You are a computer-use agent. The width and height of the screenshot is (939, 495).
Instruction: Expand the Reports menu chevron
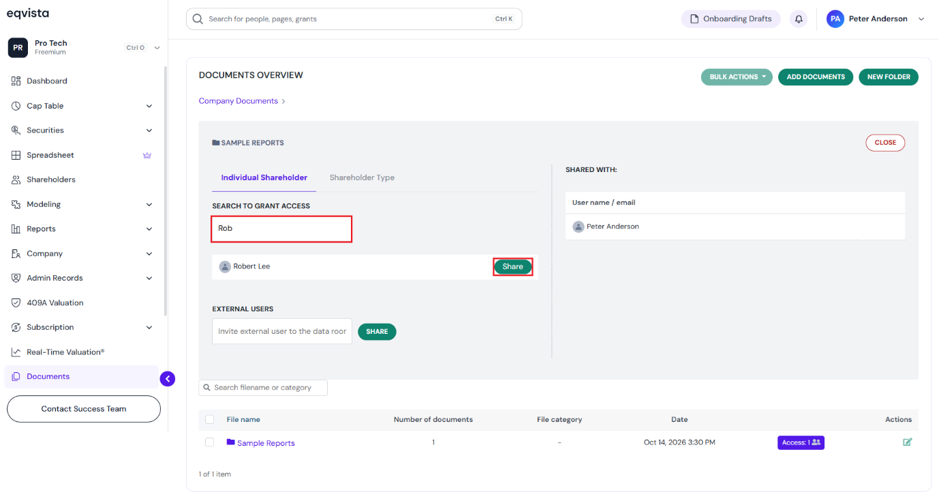[149, 229]
